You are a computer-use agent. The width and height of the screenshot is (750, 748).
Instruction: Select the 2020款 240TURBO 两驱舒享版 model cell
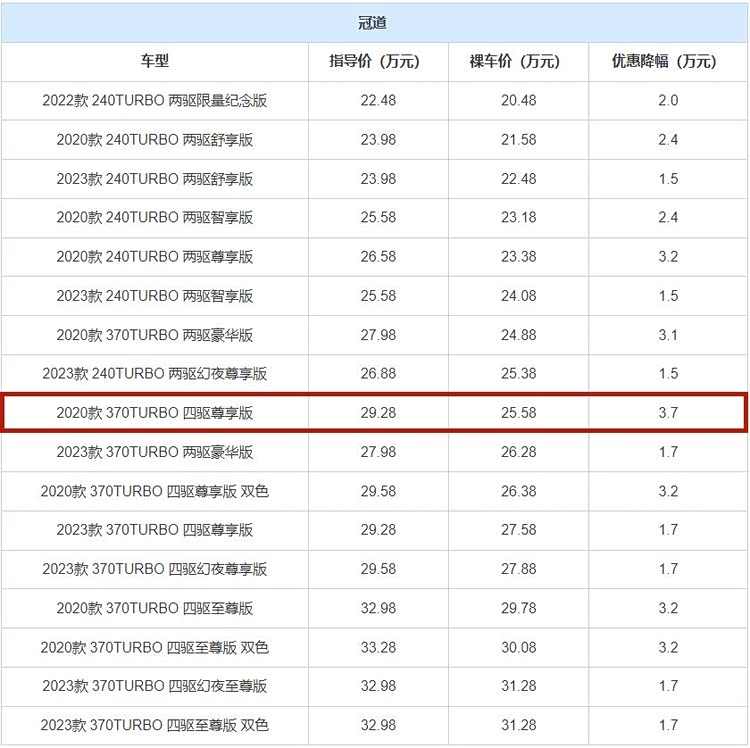tap(154, 139)
